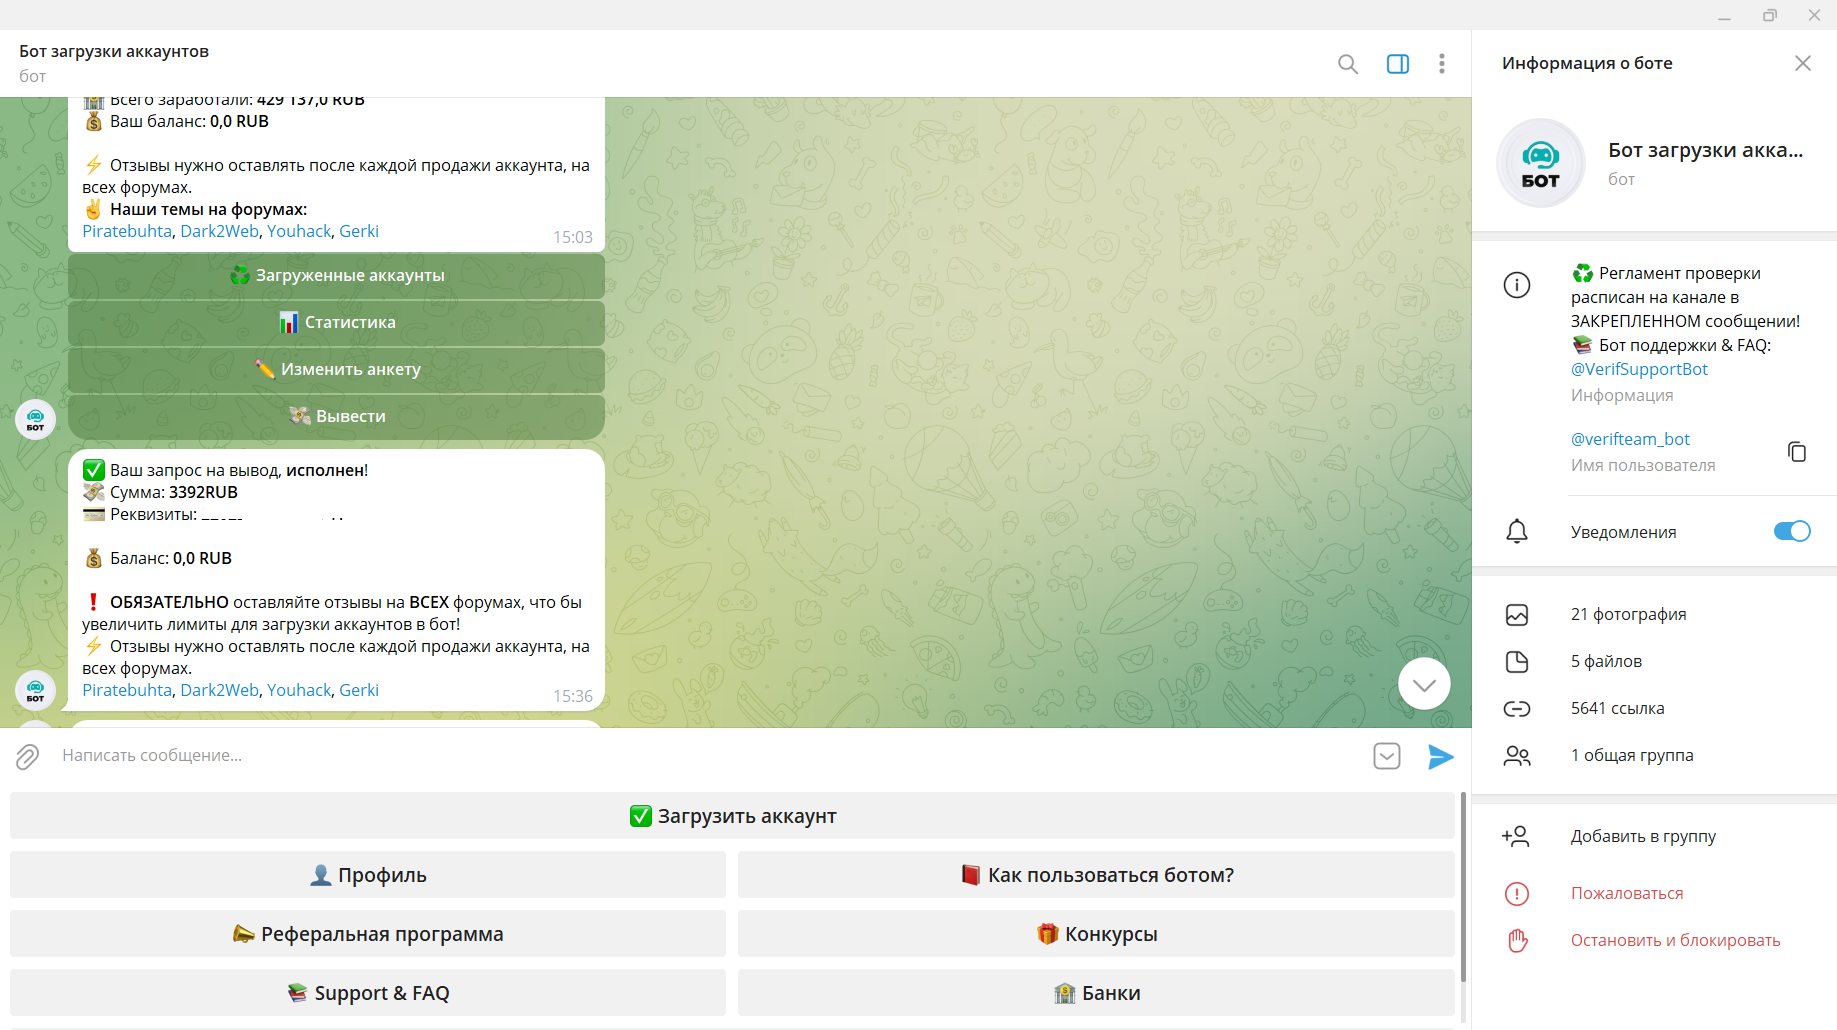Hide the bot keyboard using the input-field icon
Image resolution: width=1837 pixels, height=1030 pixels.
coord(1386,756)
